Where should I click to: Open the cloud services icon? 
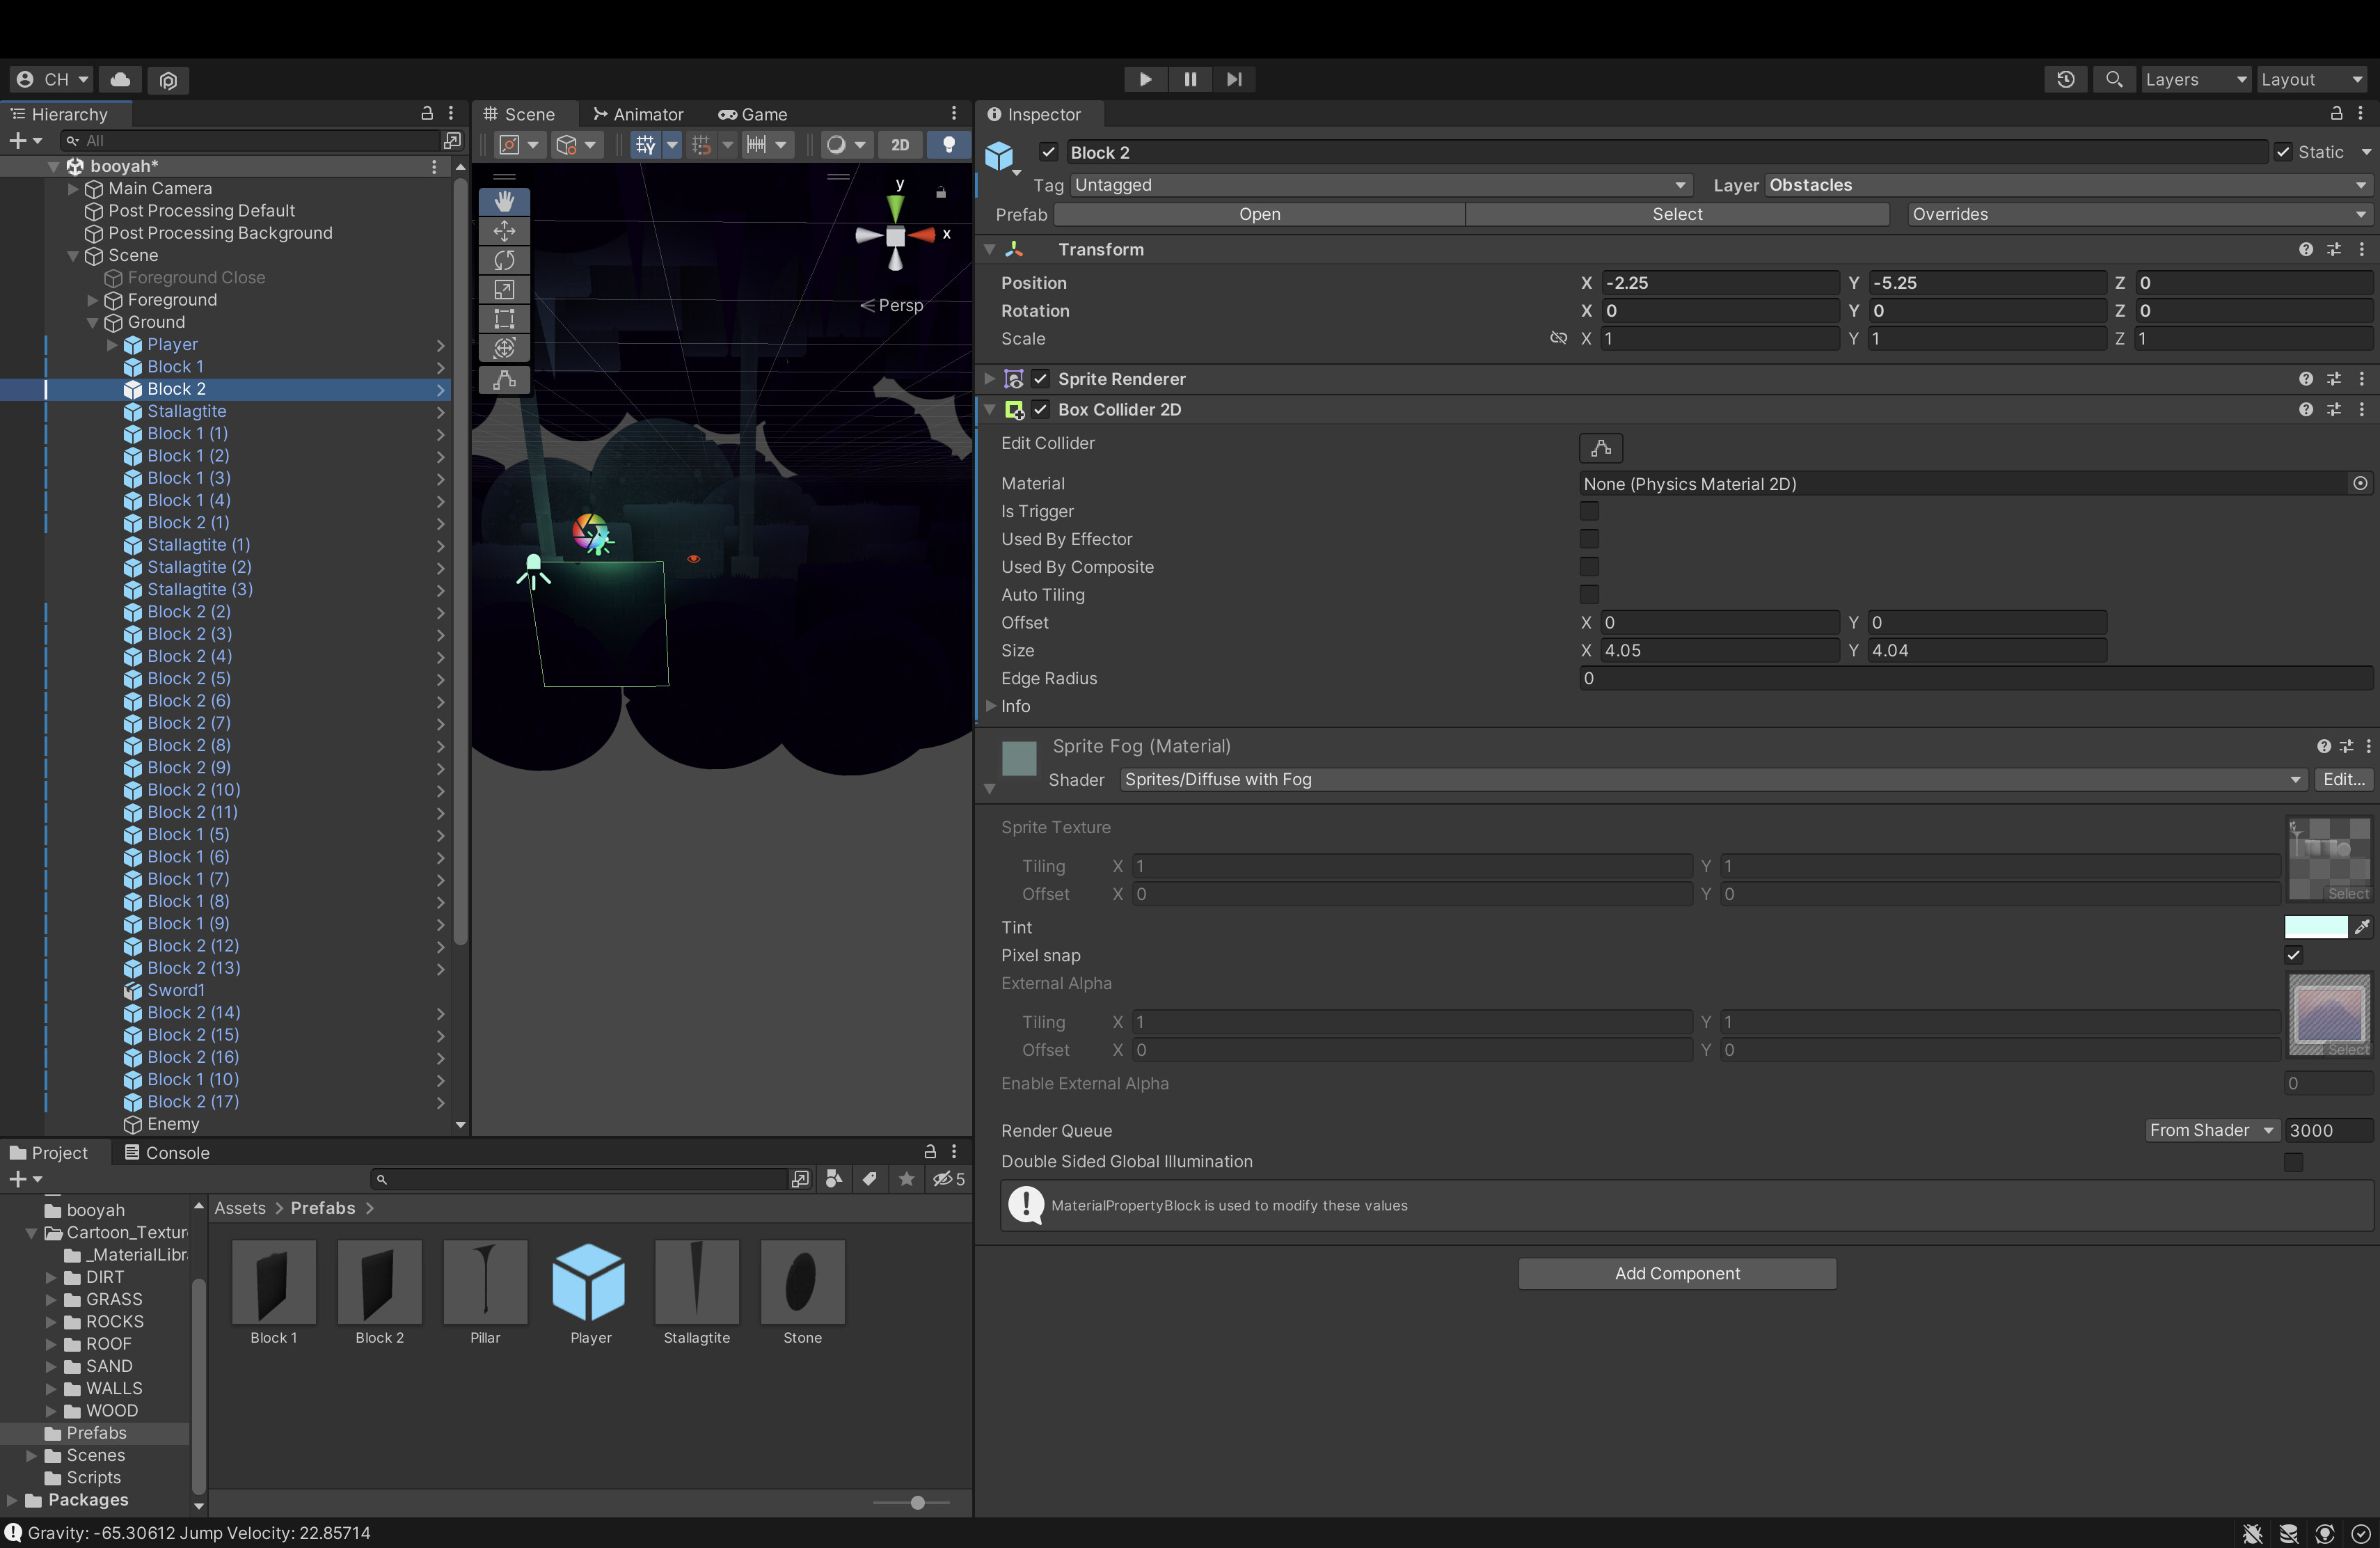pyautogui.click(x=120, y=79)
